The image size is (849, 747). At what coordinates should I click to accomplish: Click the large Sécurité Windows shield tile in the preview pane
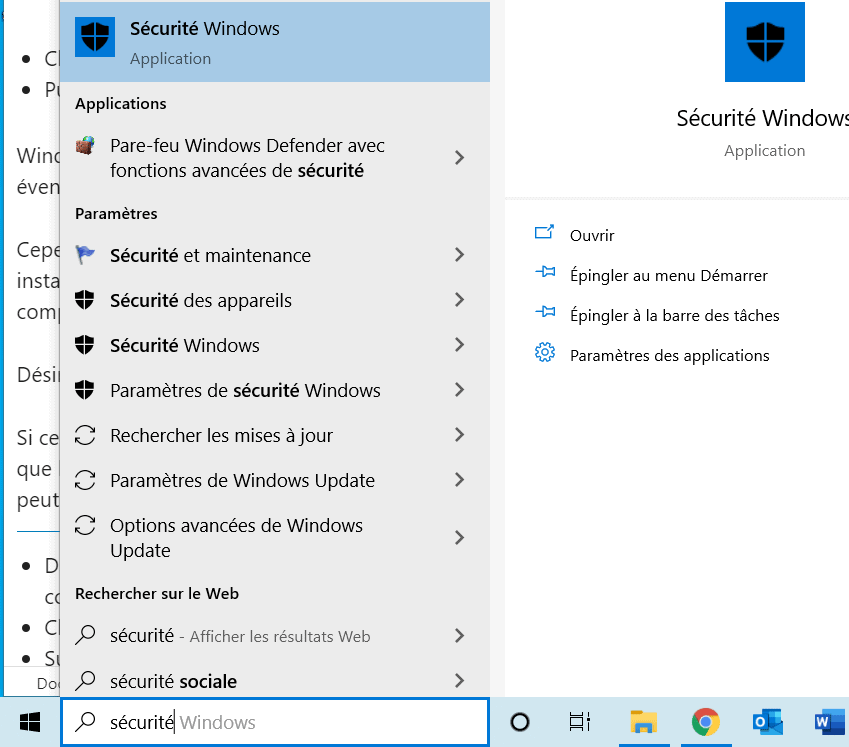pos(765,42)
